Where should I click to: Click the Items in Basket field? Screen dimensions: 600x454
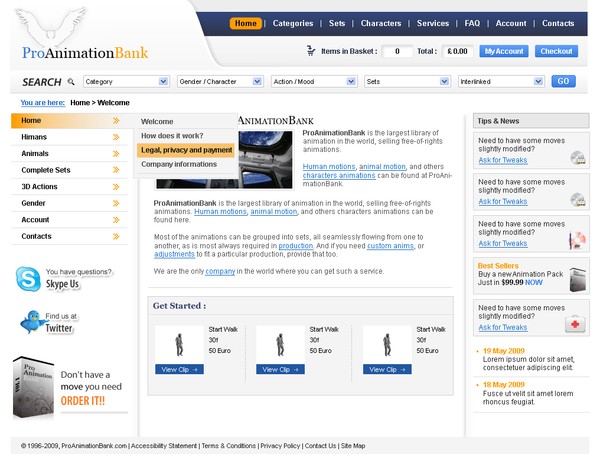click(397, 51)
